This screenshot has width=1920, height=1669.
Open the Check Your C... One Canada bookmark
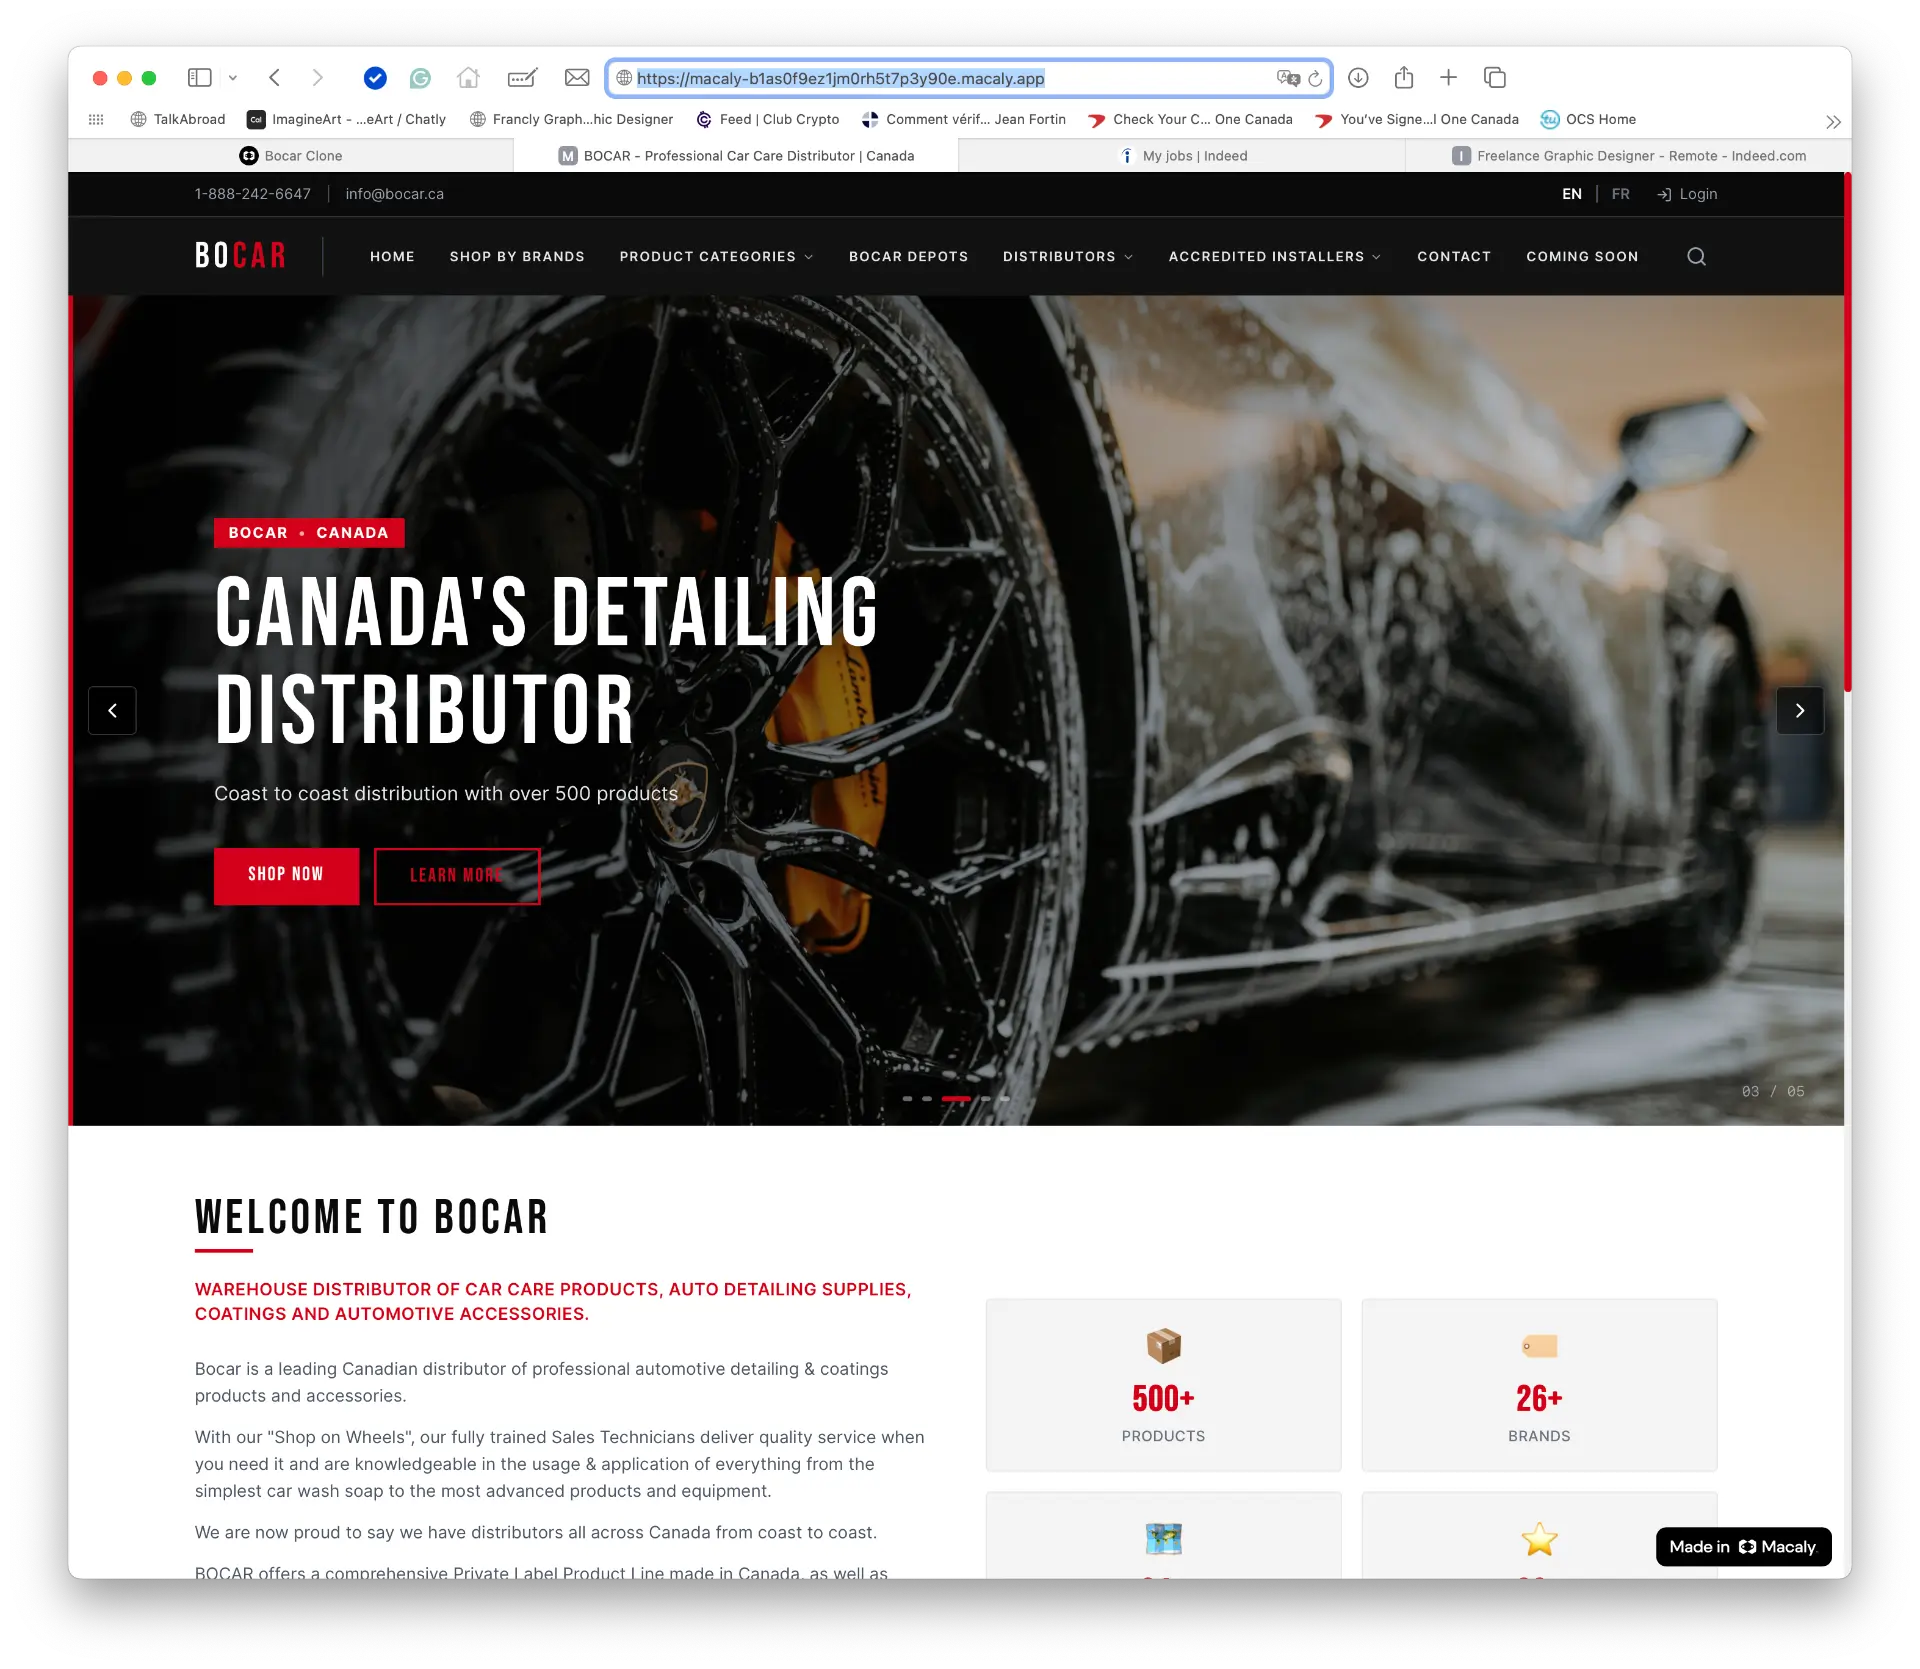(x=1190, y=119)
